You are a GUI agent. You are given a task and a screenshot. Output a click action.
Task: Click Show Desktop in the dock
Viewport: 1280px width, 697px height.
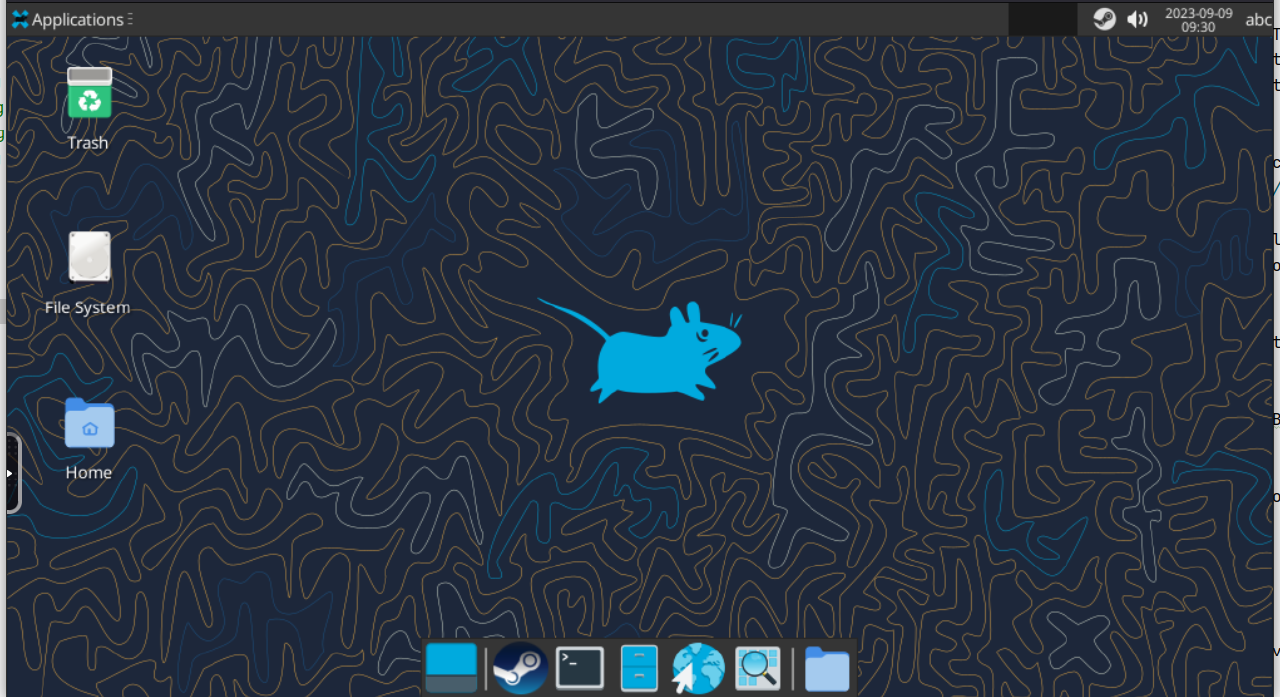click(451, 667)
